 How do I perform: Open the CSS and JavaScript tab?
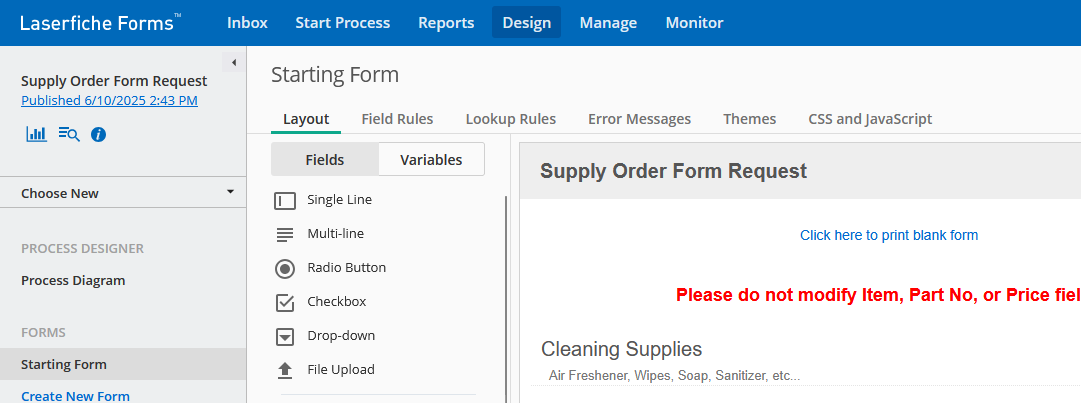(870, 118)
